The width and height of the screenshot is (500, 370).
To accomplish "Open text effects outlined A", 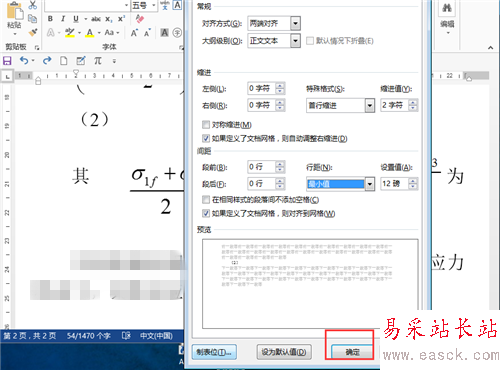I will (50, 32).
